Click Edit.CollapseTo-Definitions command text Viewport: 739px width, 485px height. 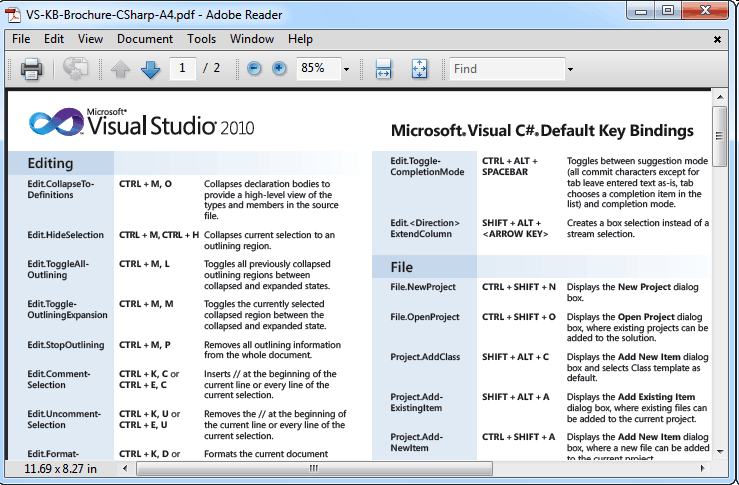point(61,189)
